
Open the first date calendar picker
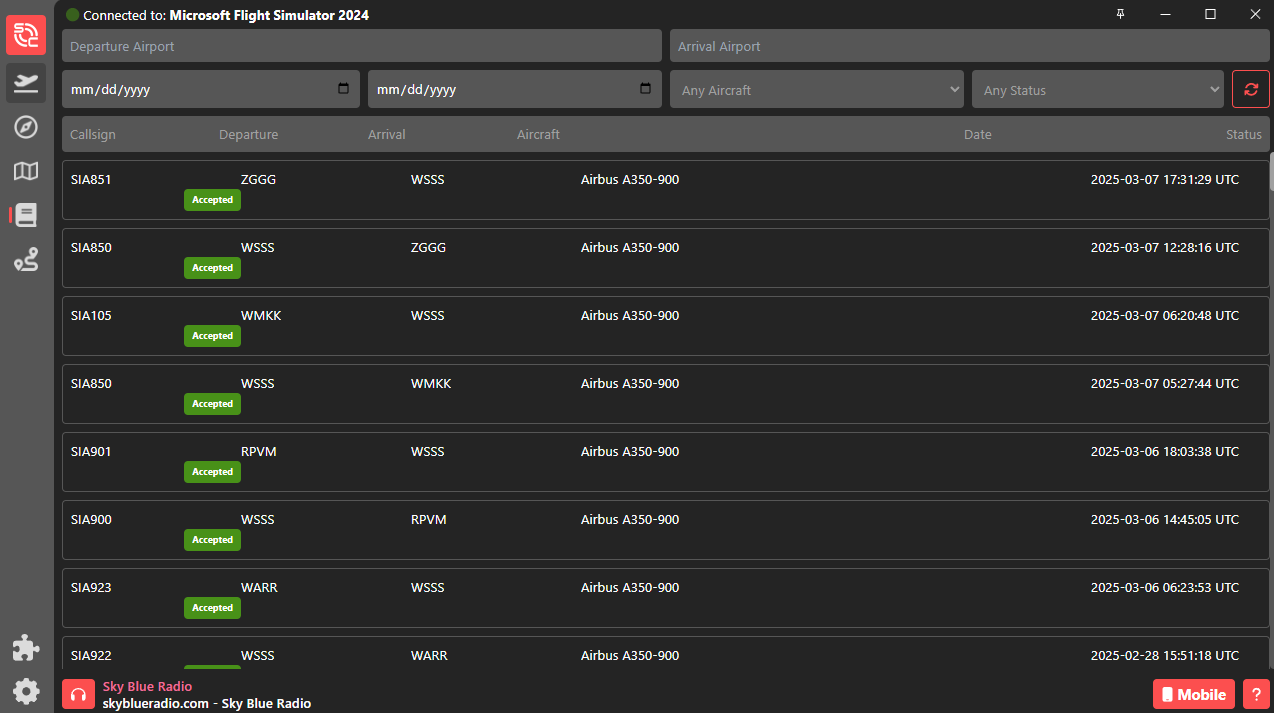pyautogui.click(x=343, y=89)
